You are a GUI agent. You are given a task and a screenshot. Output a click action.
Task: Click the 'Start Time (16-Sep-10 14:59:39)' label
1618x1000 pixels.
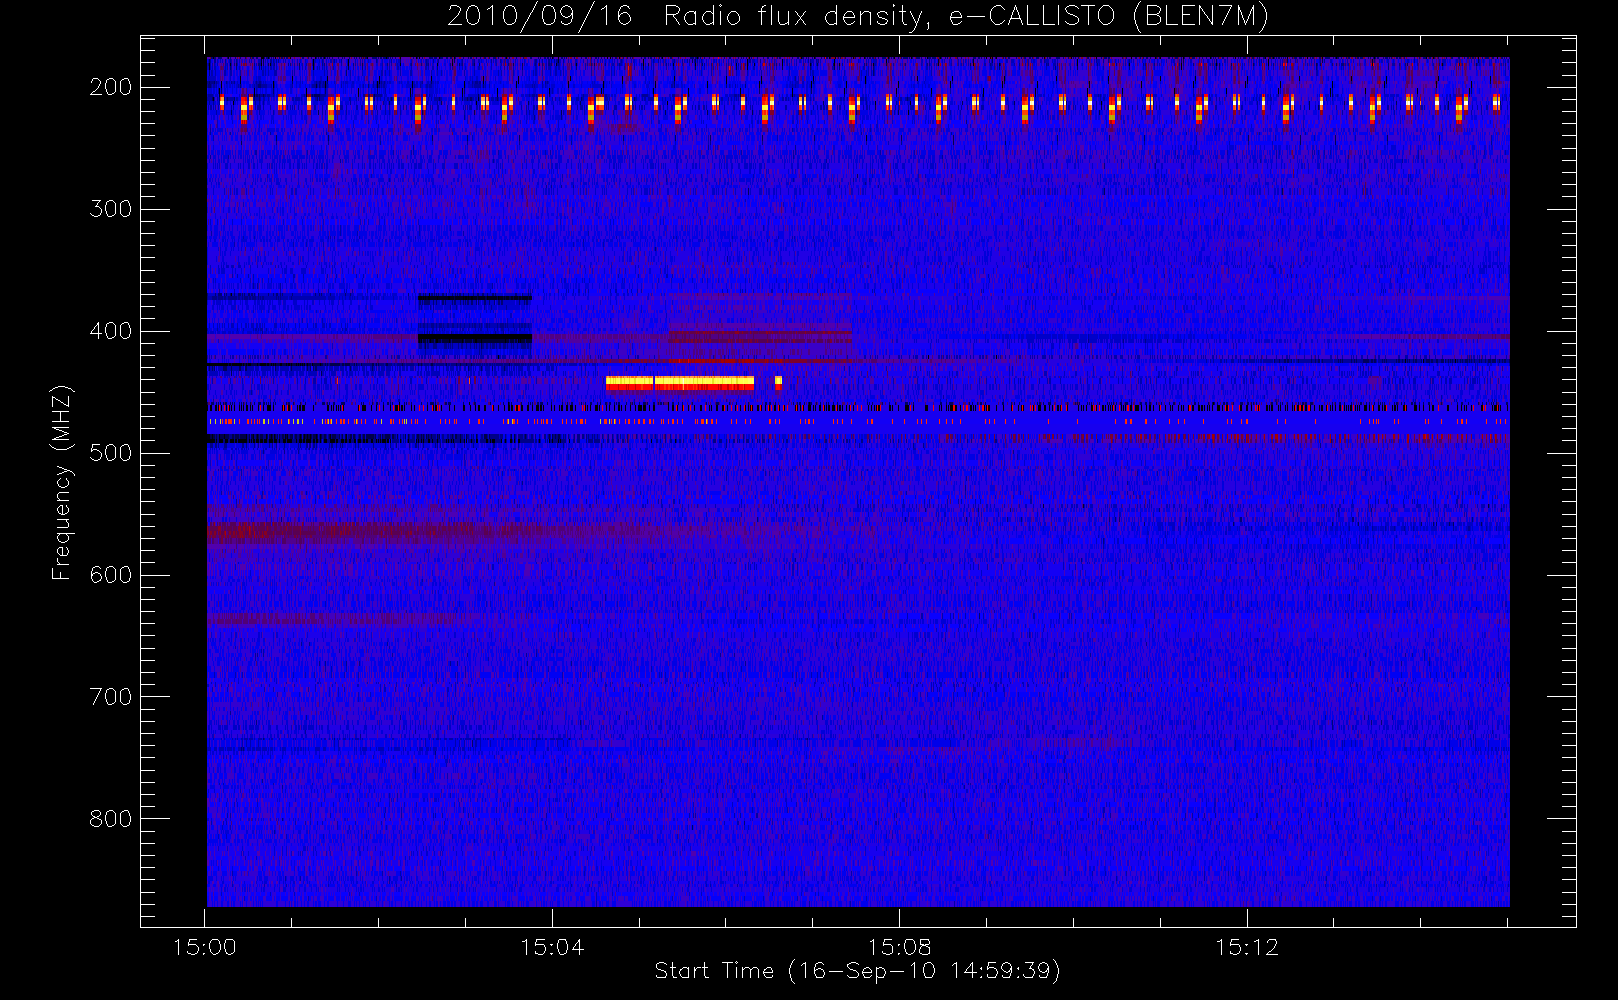(x=857, y=971)
